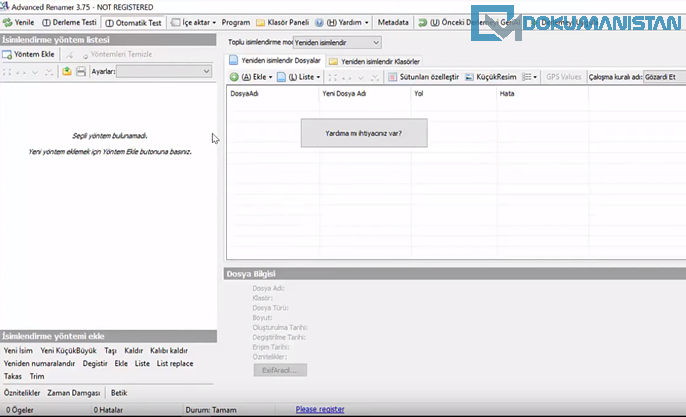Toggle the Klasör Paneli folder panel
This screenshot has width=686, height=417.
point(283,22)
